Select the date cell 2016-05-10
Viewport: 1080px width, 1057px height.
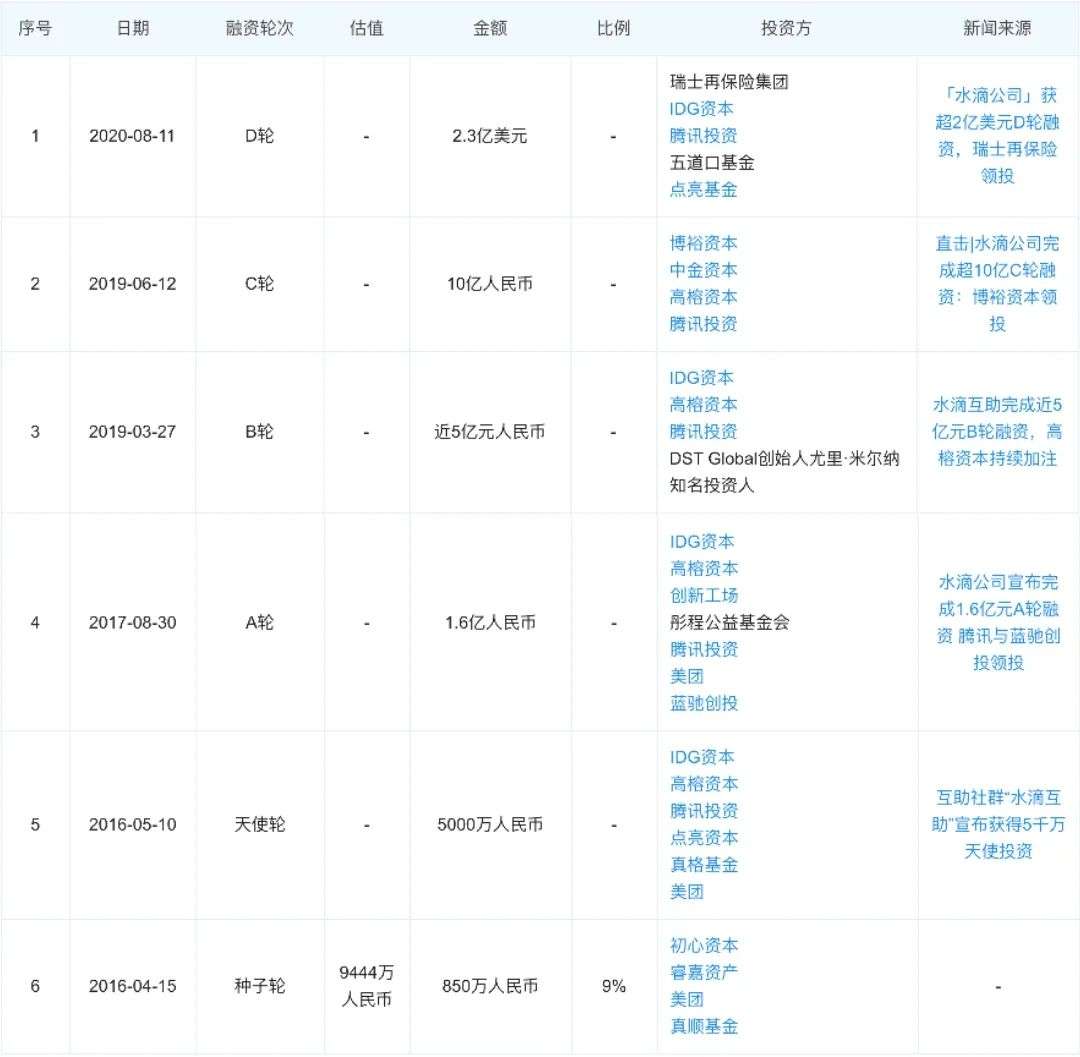(x=132, y=825)
